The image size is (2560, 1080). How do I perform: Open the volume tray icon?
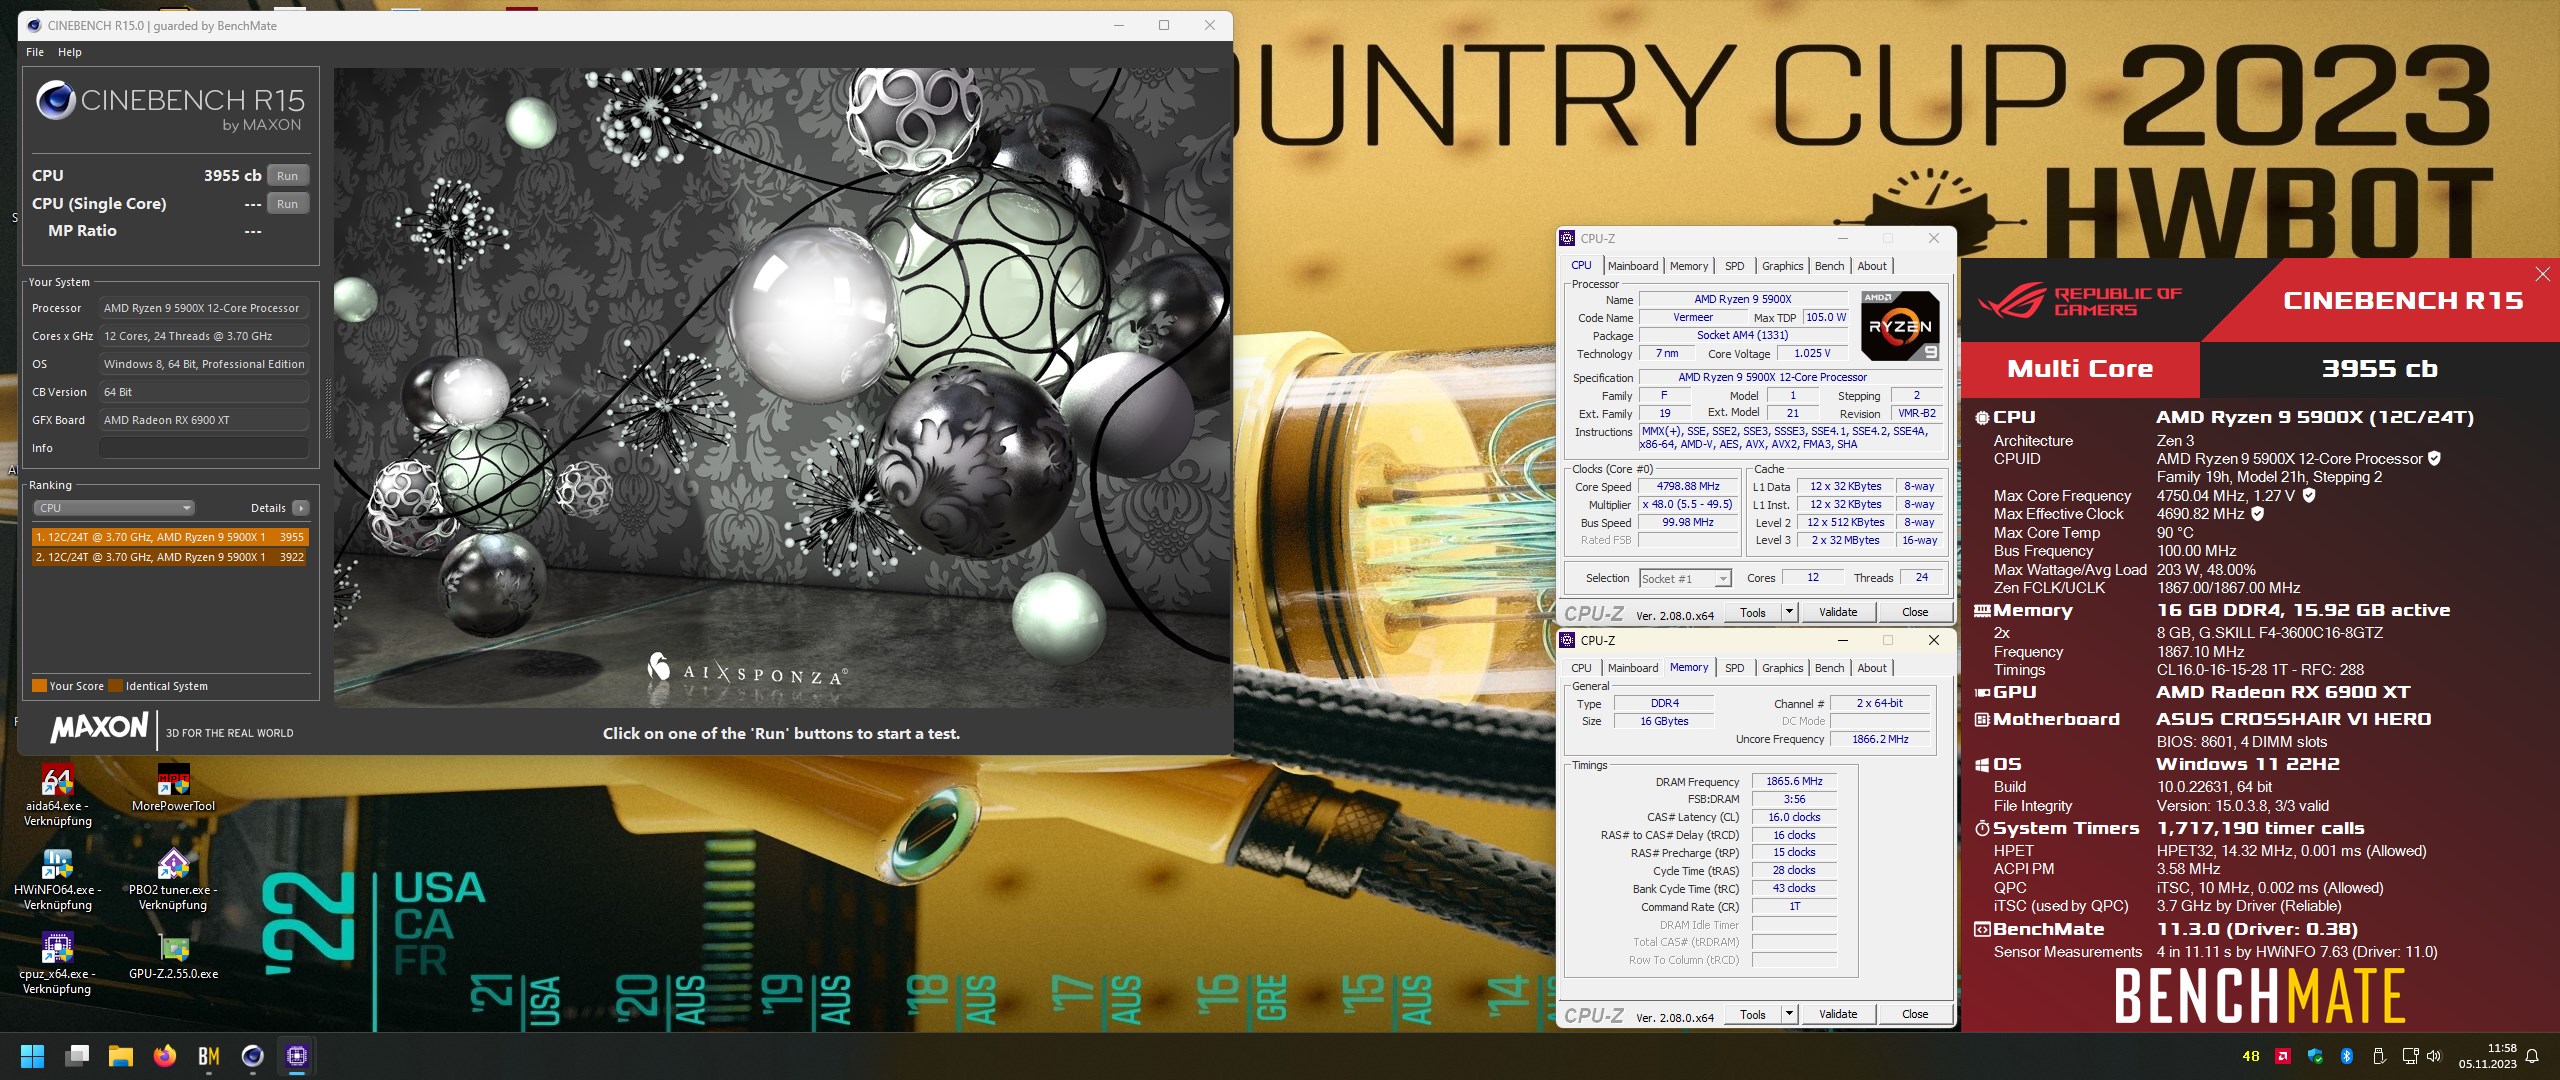coord(2434,1056)
